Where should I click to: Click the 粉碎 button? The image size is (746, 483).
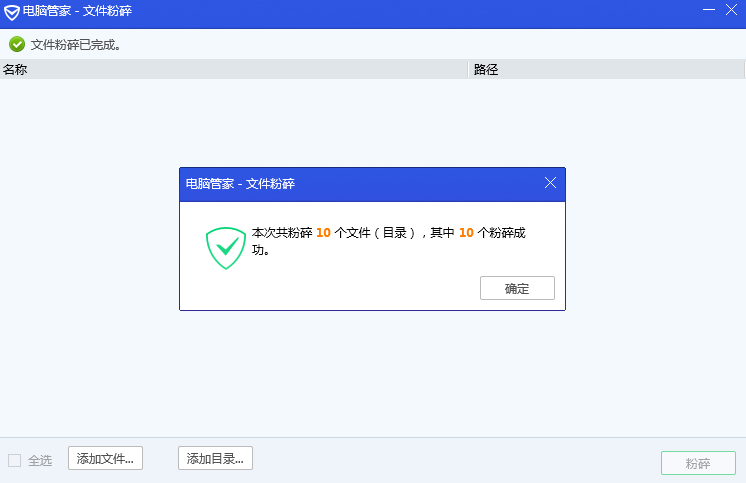pyautogui.click(x=698, y=463)
